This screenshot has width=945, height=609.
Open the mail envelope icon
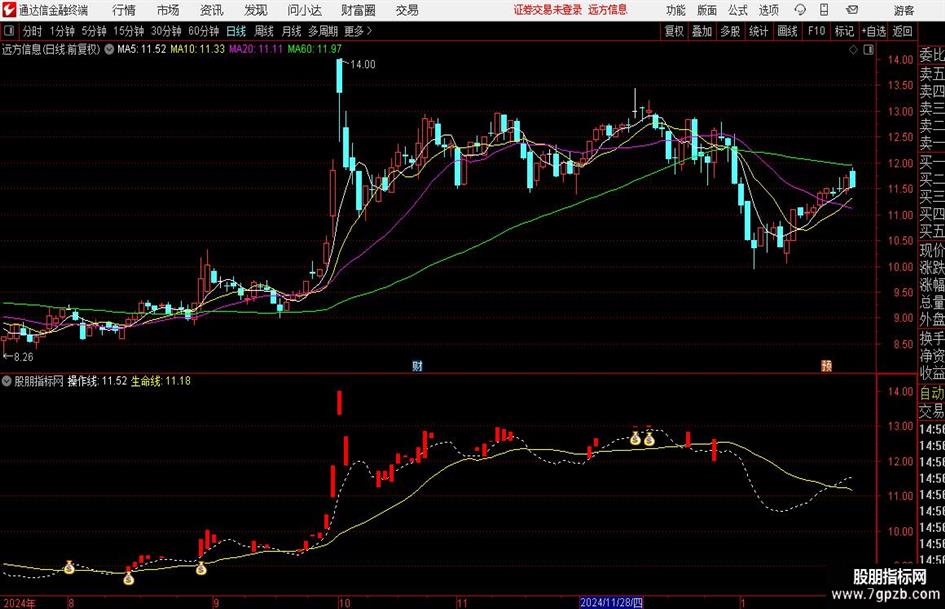coord(852,10)
